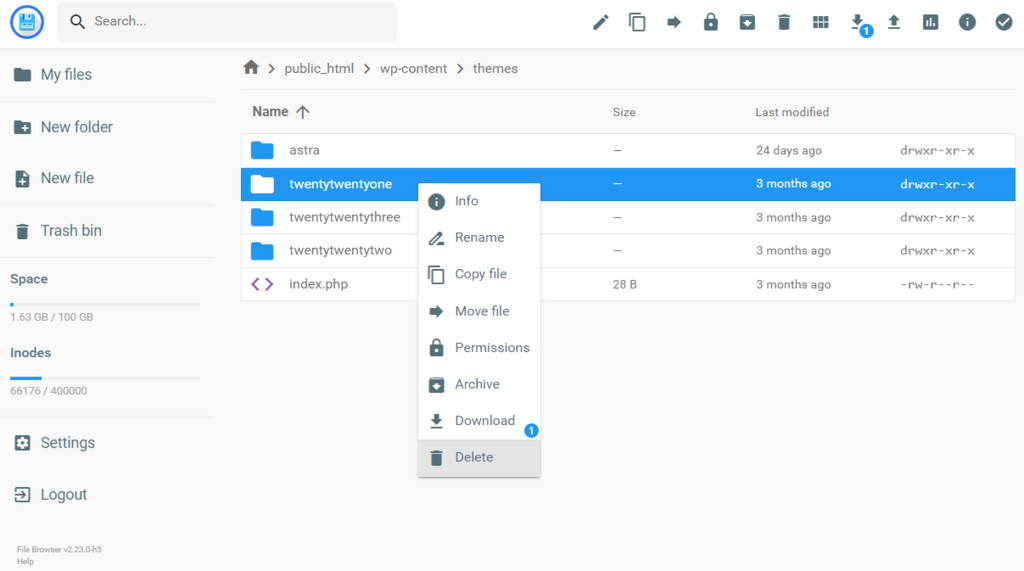1024x571 pixels.
Task: Click the select-all checkmark circle icon
Action: tap(1004, 22)
